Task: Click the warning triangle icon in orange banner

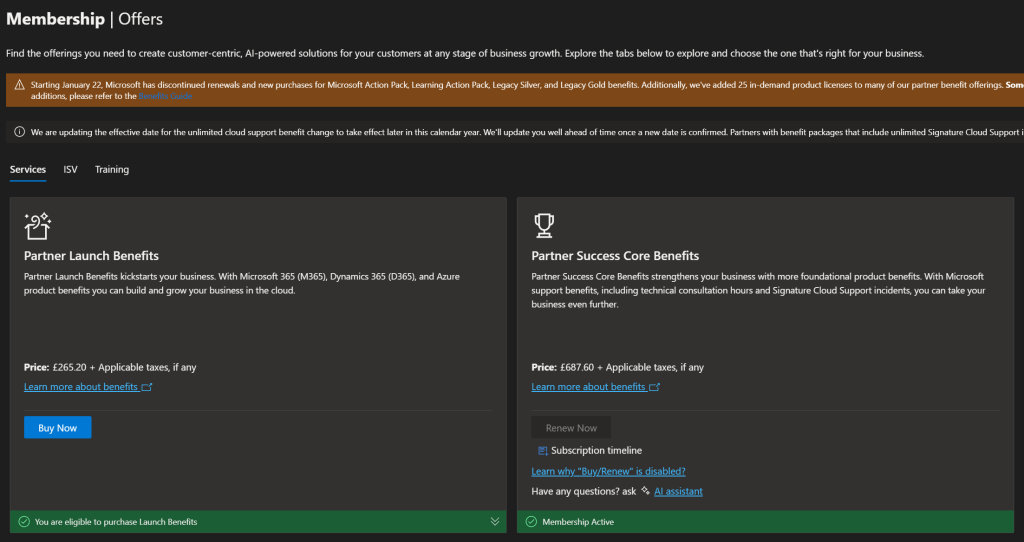Action: click(19, 85)
